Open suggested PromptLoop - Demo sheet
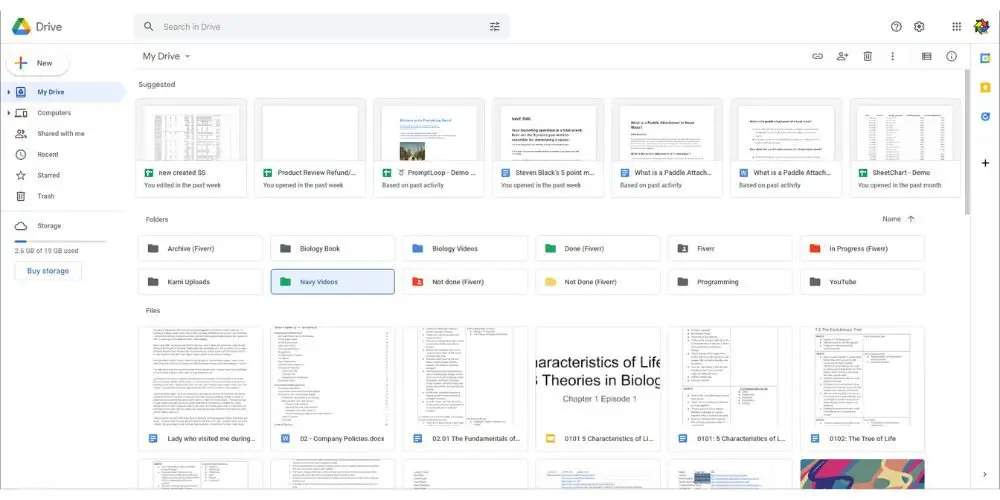 [x=429, y=147]
